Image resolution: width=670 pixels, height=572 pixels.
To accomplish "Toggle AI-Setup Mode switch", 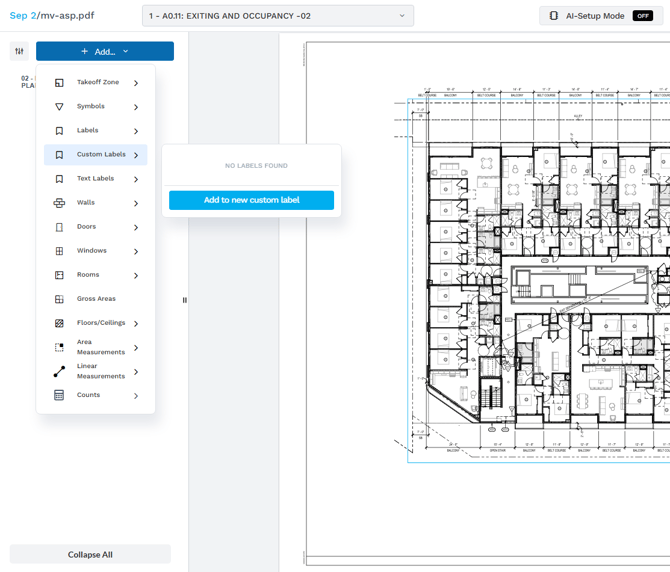I will click(643, 16).
